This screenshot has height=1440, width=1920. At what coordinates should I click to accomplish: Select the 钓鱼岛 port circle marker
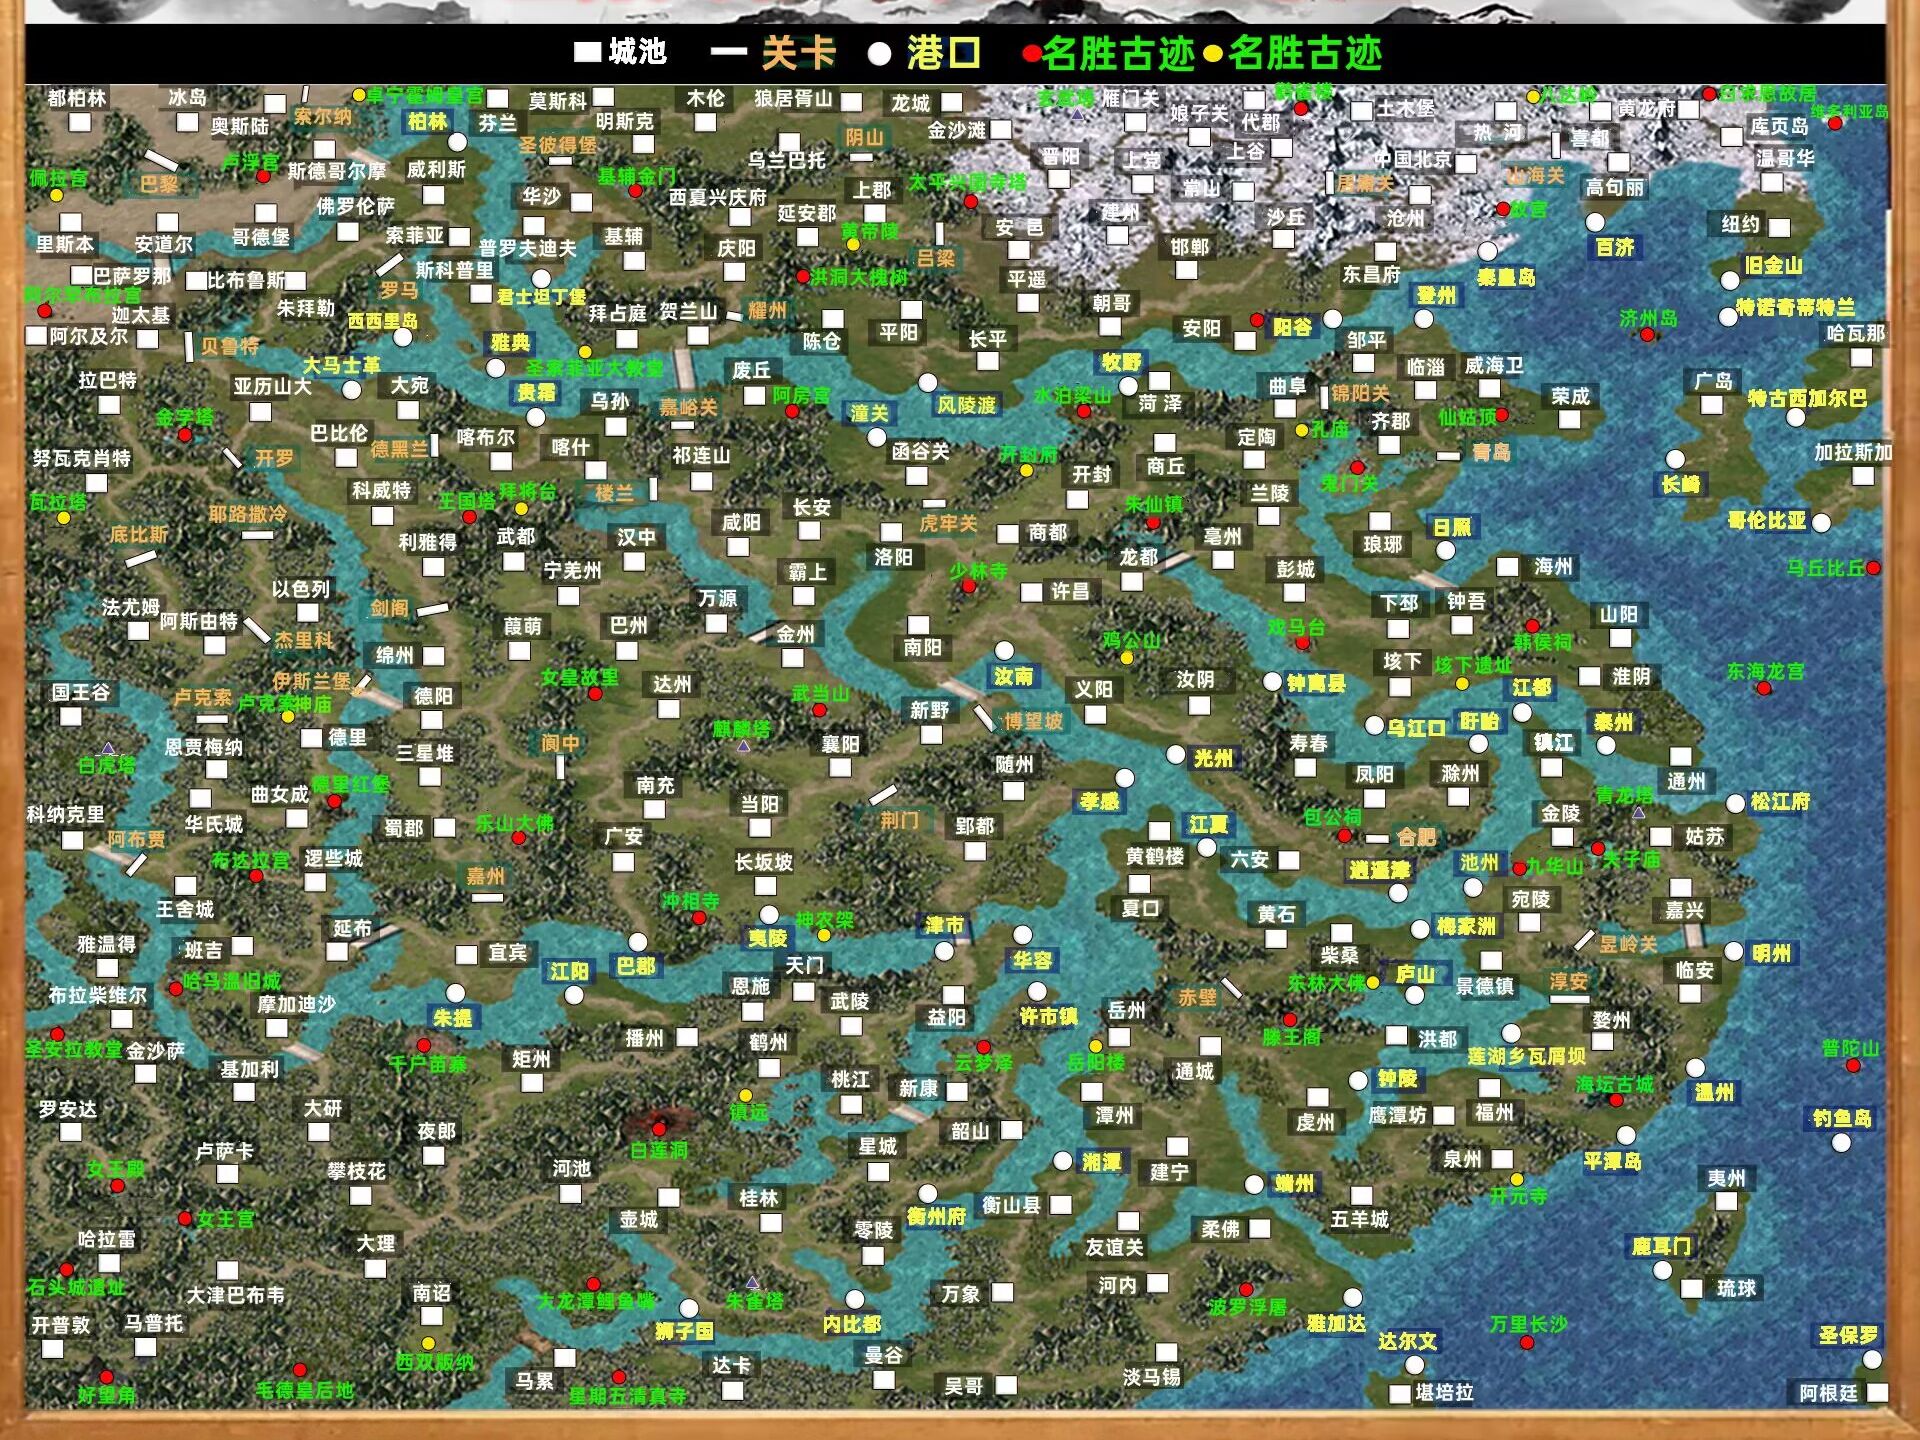point(1841,1143)
